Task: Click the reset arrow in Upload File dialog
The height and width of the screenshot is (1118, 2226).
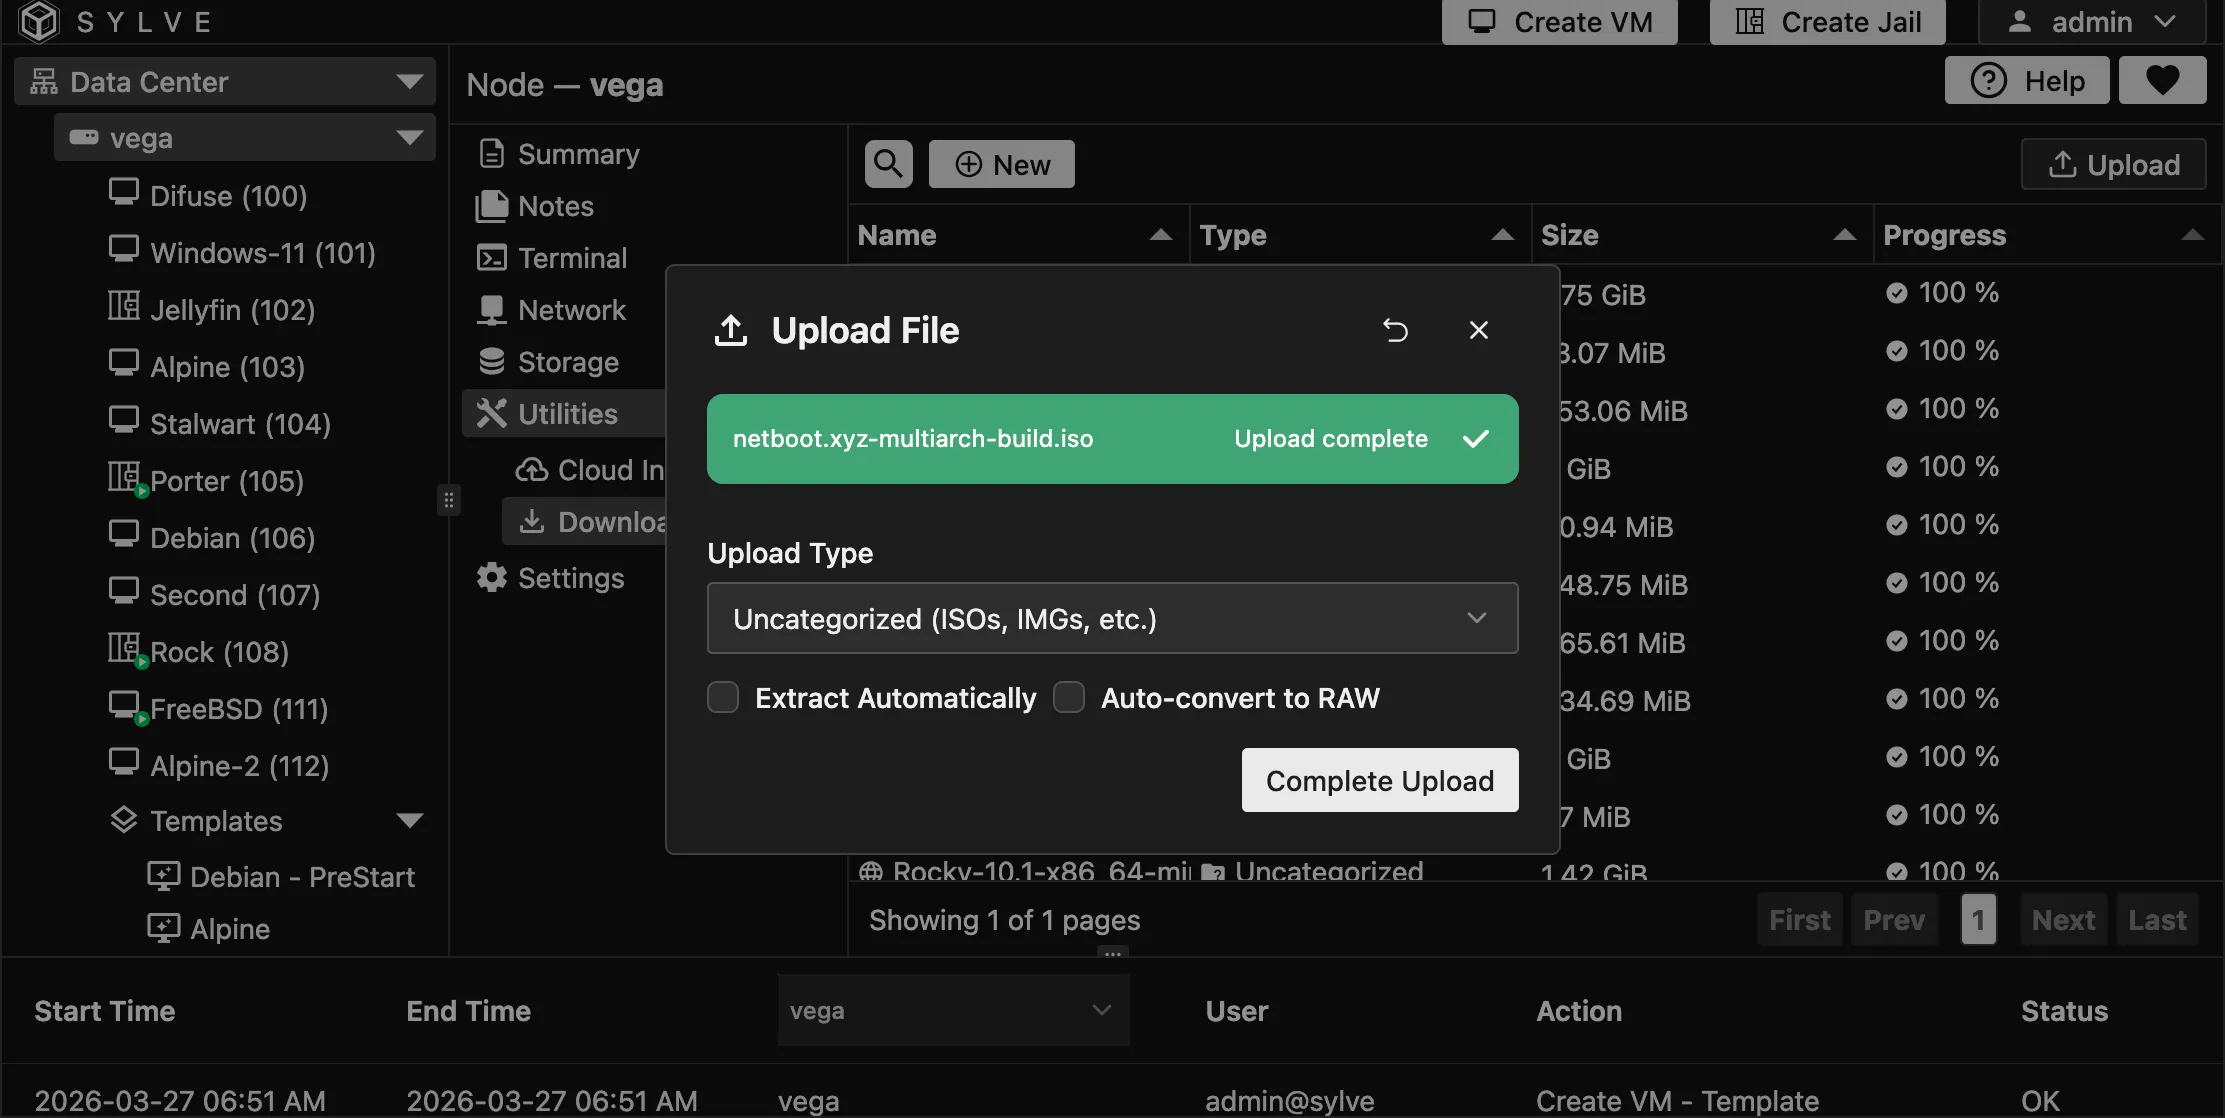Action: pos(1395,330)
